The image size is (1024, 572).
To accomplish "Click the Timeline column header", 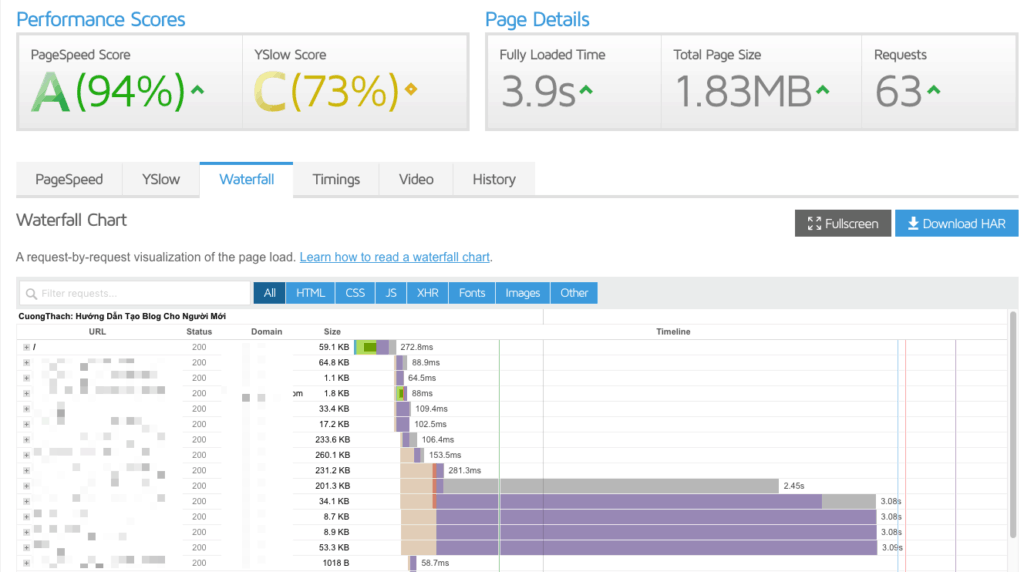I will [x=673, y=332].
